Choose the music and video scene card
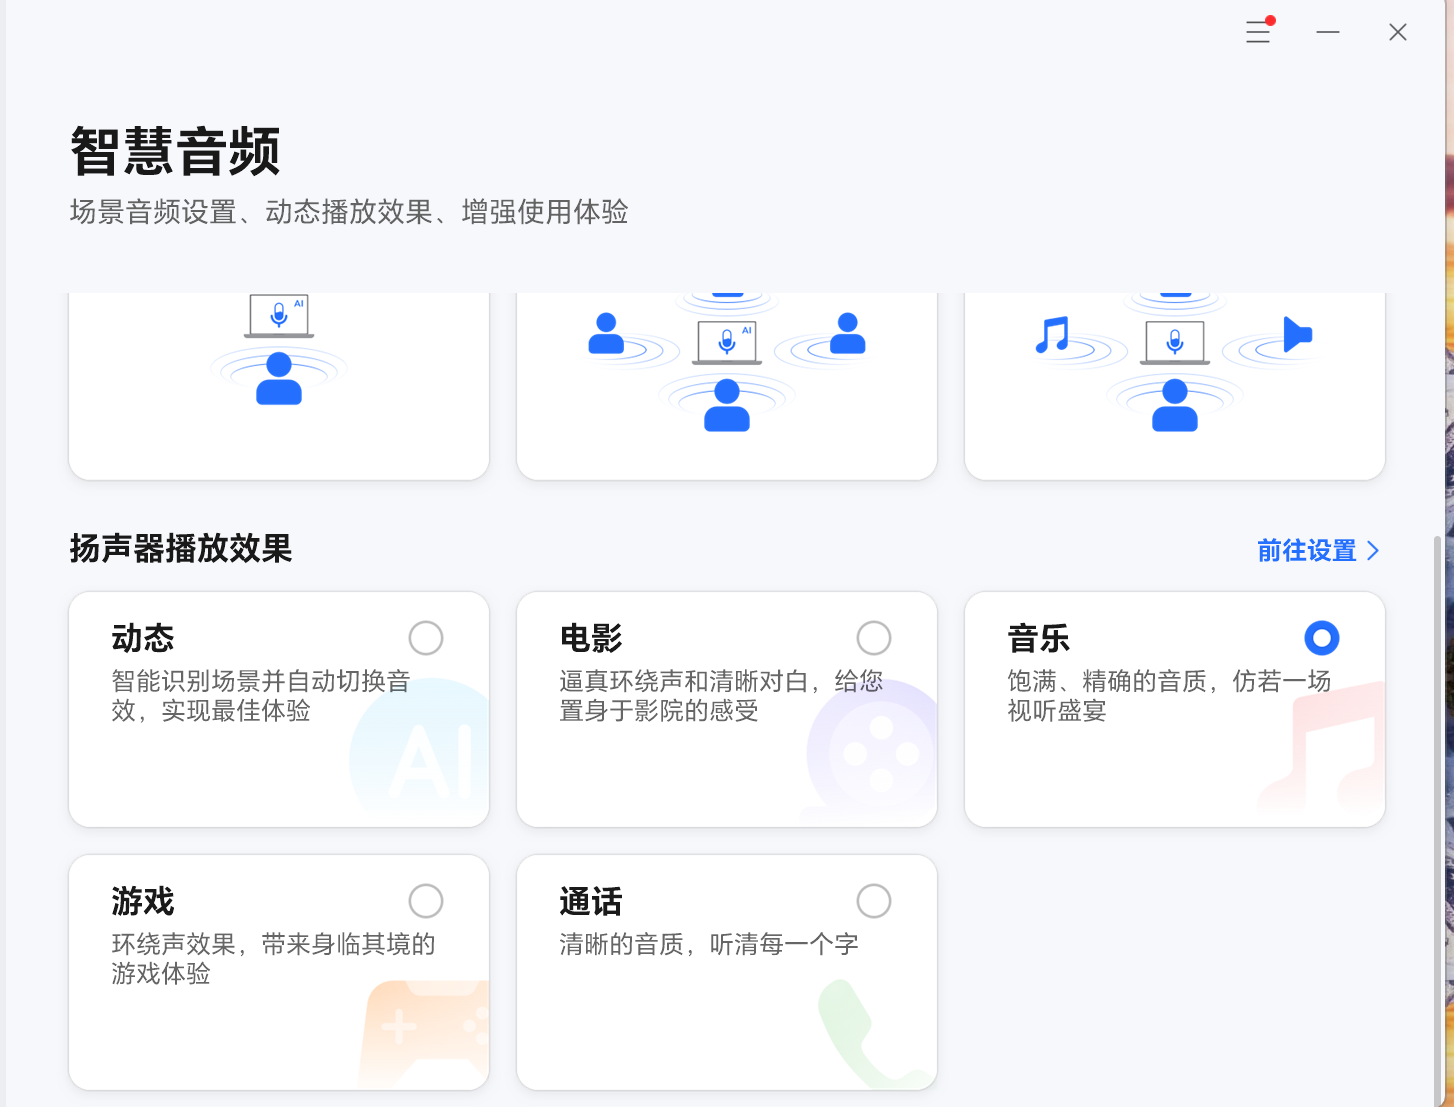 1175,386
